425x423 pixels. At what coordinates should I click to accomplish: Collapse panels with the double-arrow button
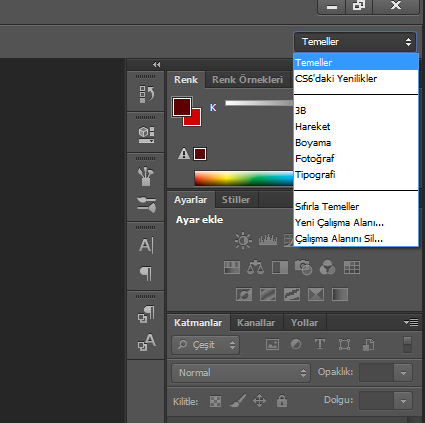(x=156, y=64)
